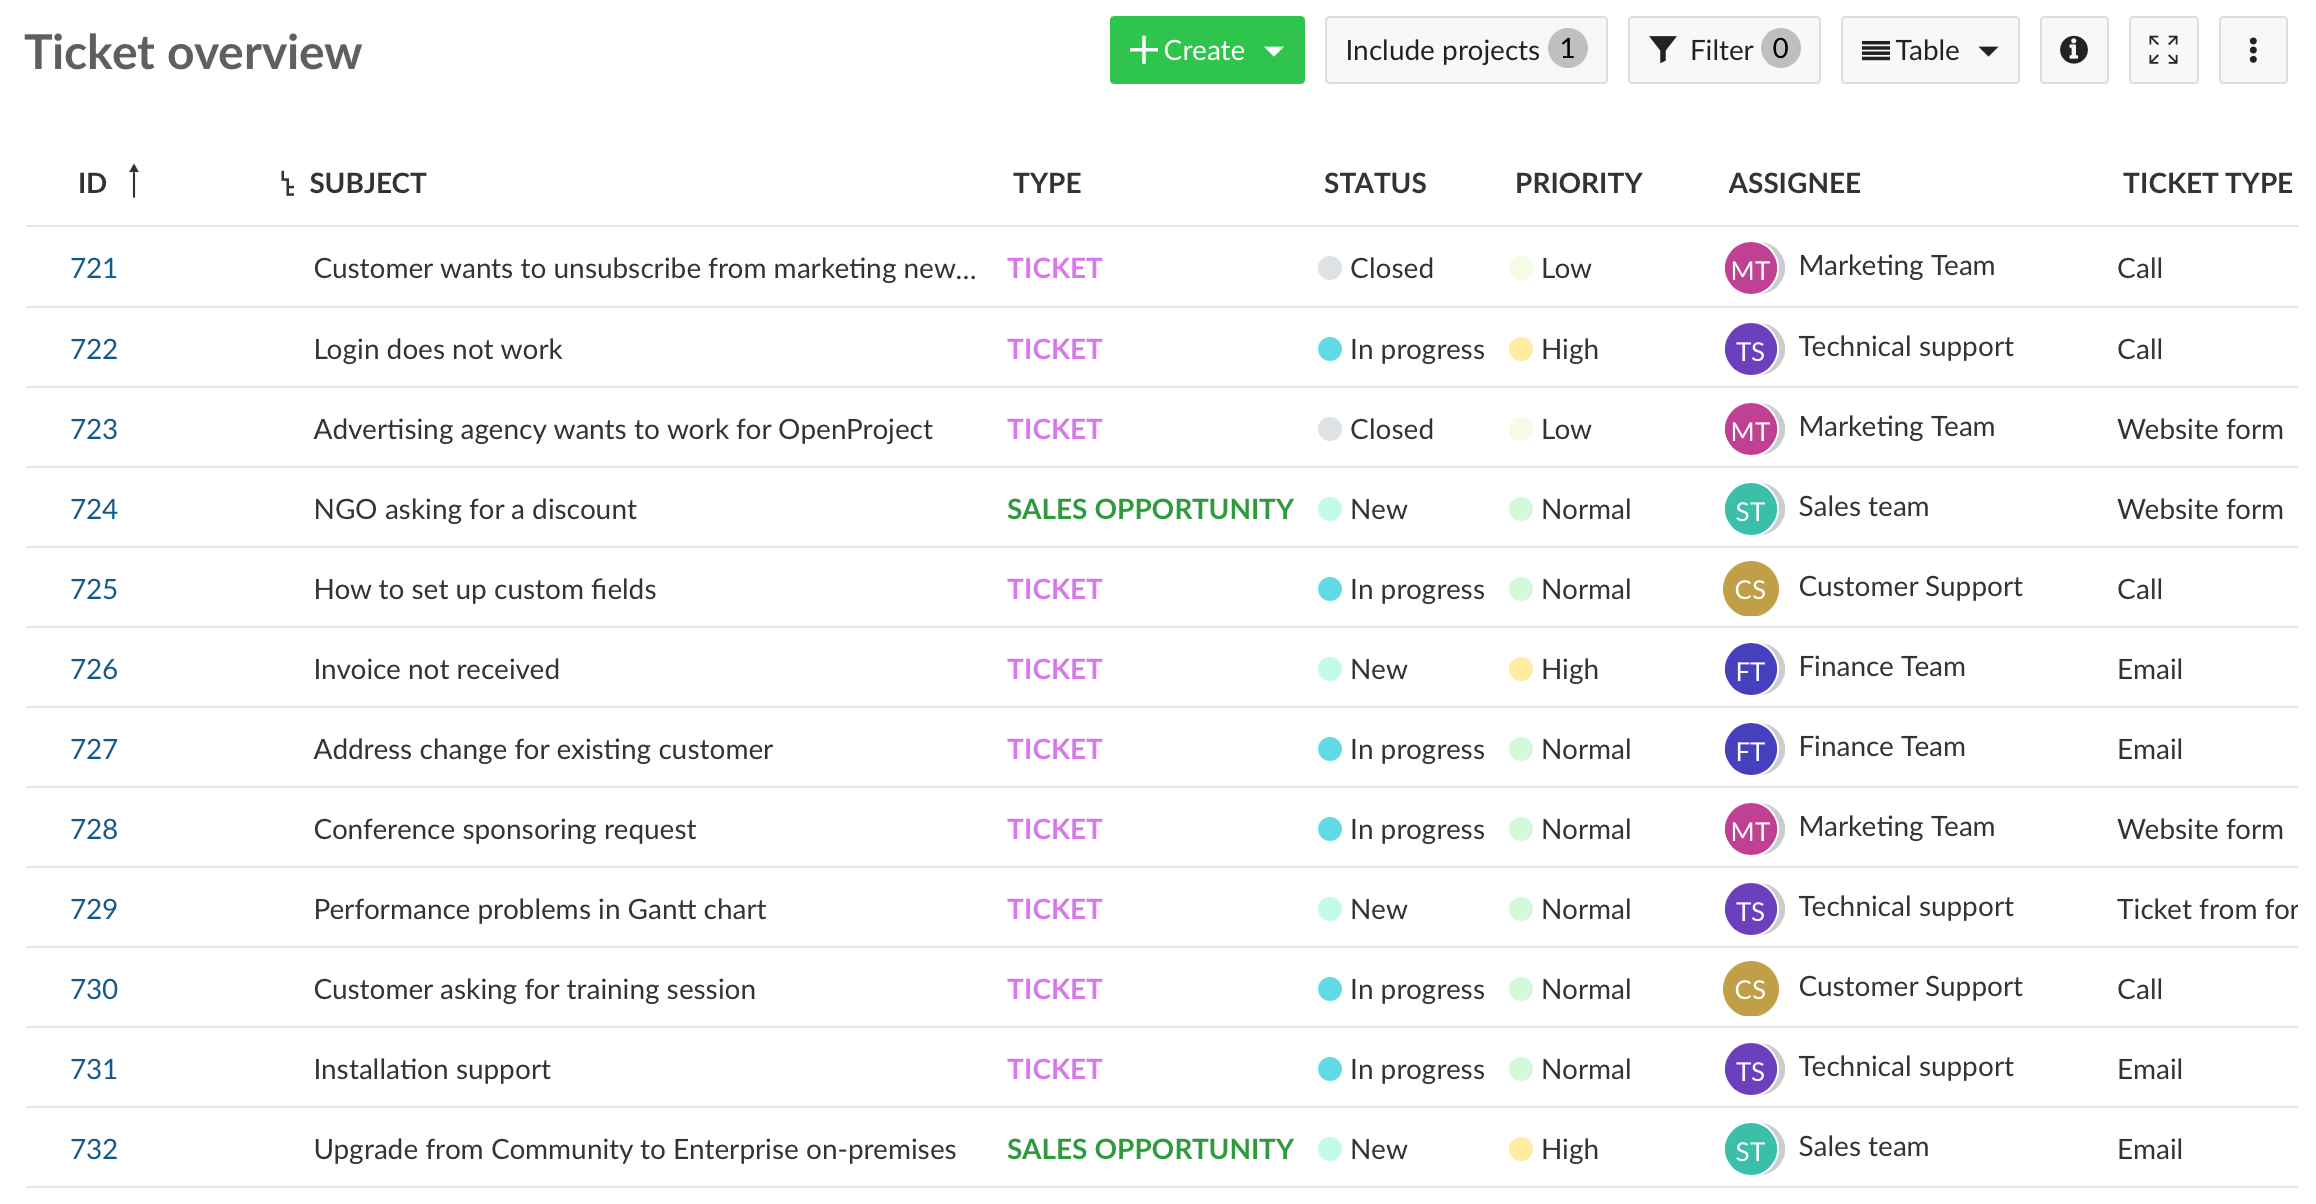Click the filter funnel icon
The height and width of the screenshot is (1204, 2316).
pos(1663,48)
